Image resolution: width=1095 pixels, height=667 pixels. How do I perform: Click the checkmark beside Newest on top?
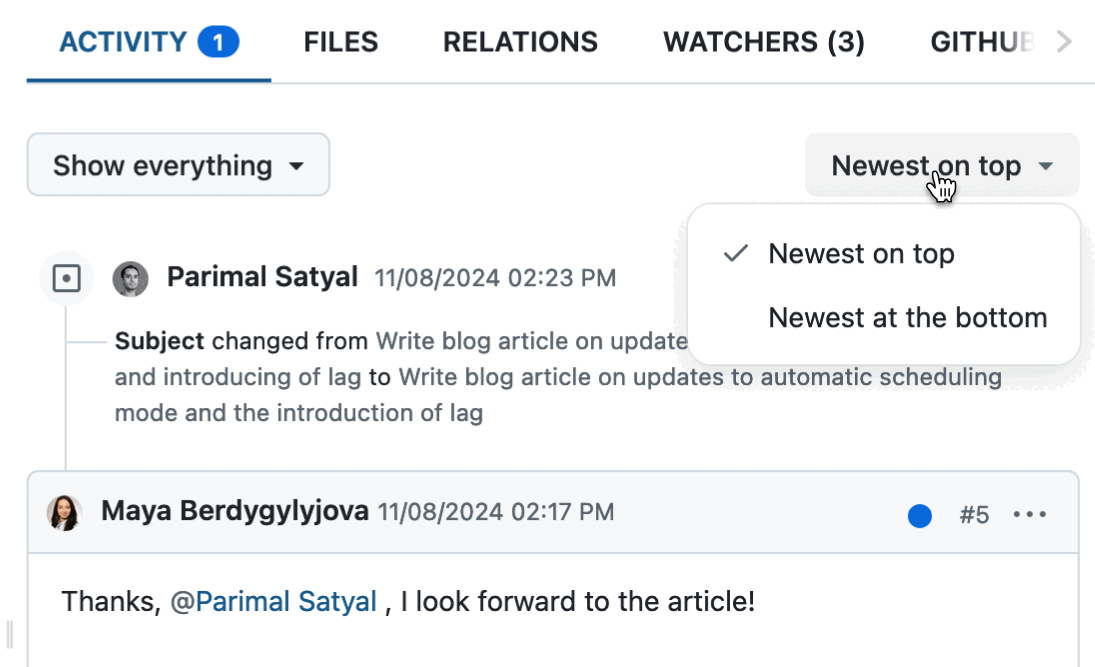click(x=735, y=254)
